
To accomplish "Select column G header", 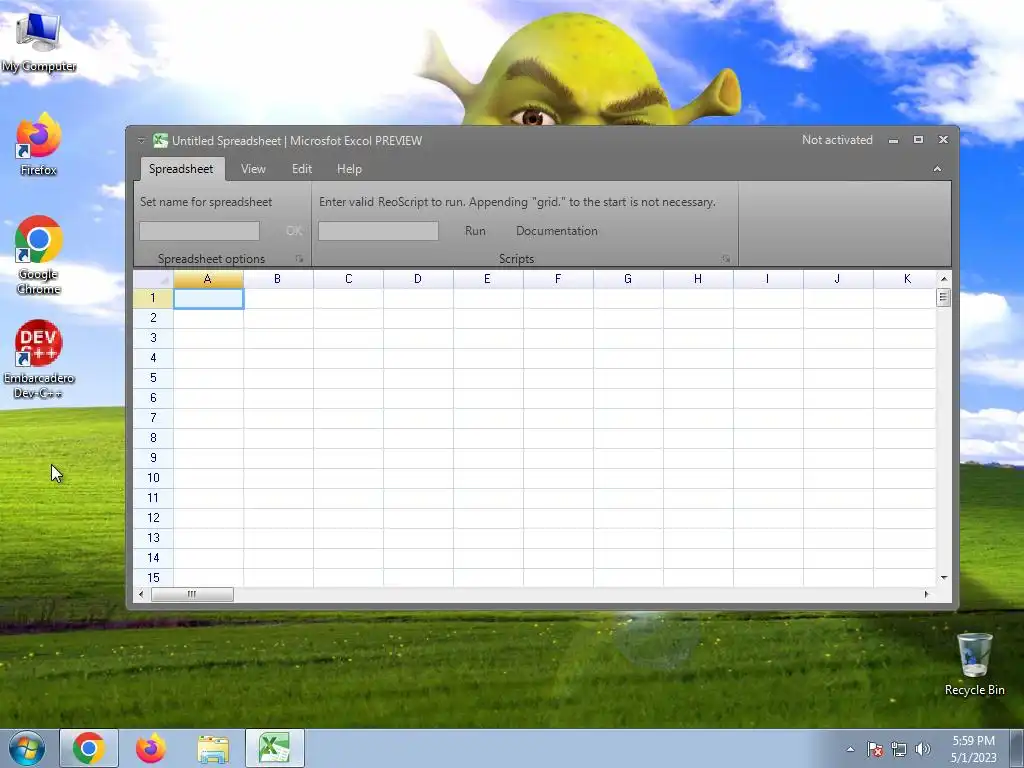I will 628,279.
